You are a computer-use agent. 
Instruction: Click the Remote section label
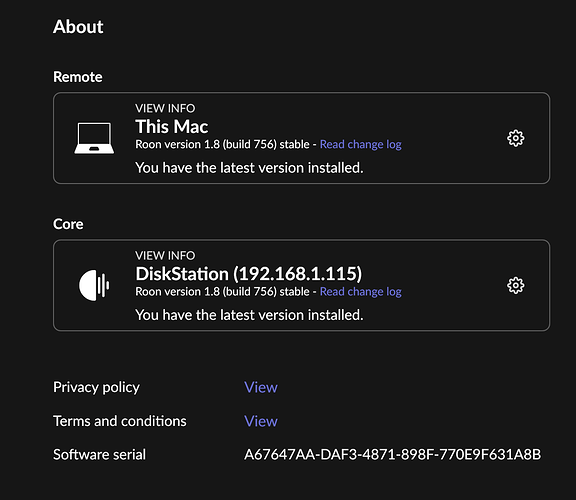click(x=78, y=77)
